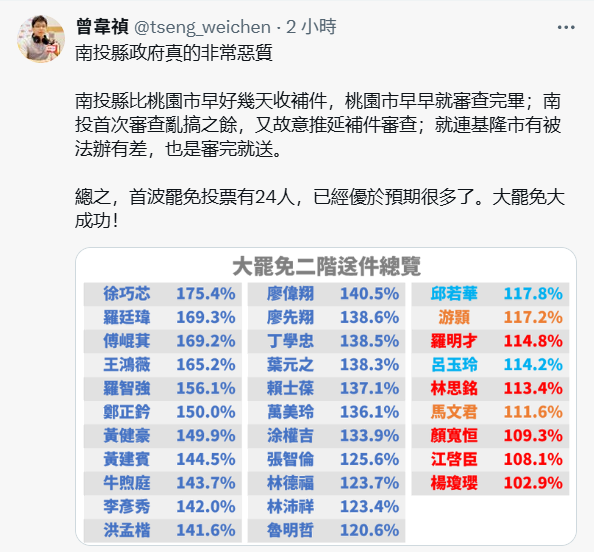The image size is (594, 552).
Task: Click 游顥 117.2% orange entry
Action: pos(490,317)
